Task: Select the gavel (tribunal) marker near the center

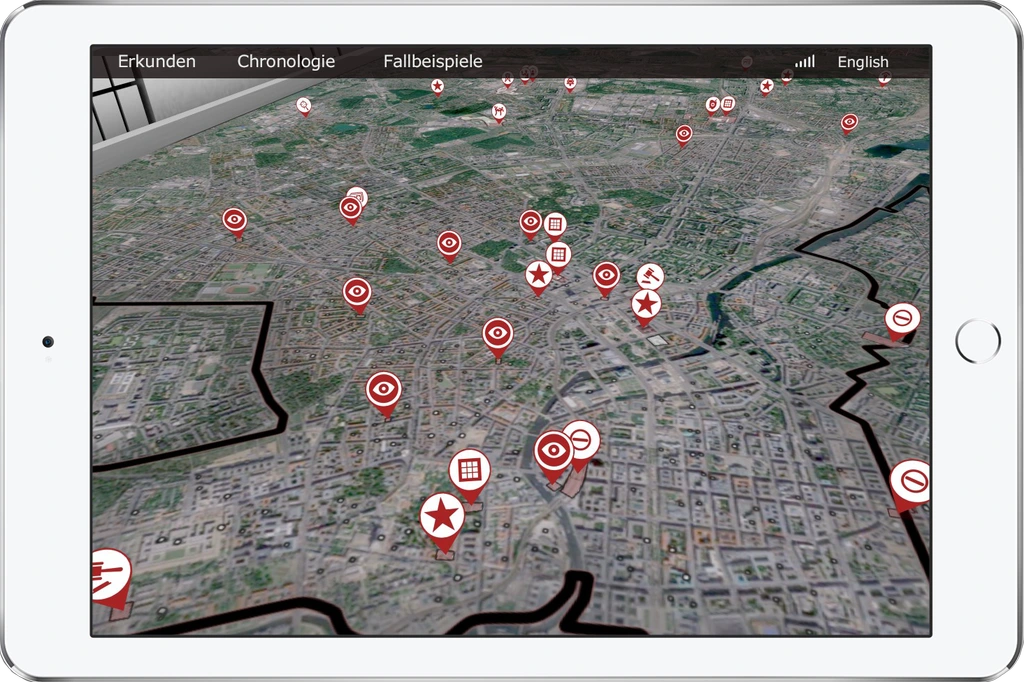Action: pos(650,275)
